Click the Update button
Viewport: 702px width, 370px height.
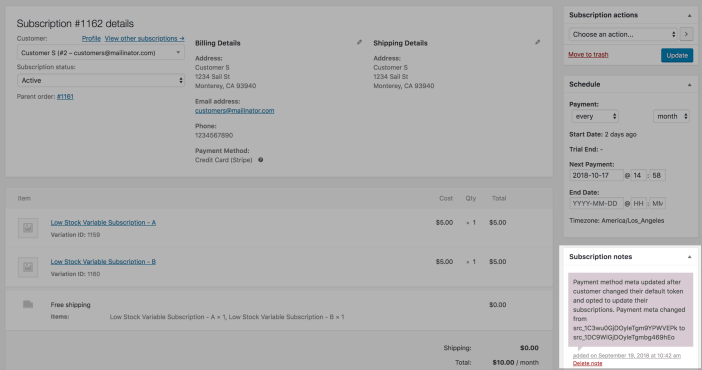(x=677, y=55)
